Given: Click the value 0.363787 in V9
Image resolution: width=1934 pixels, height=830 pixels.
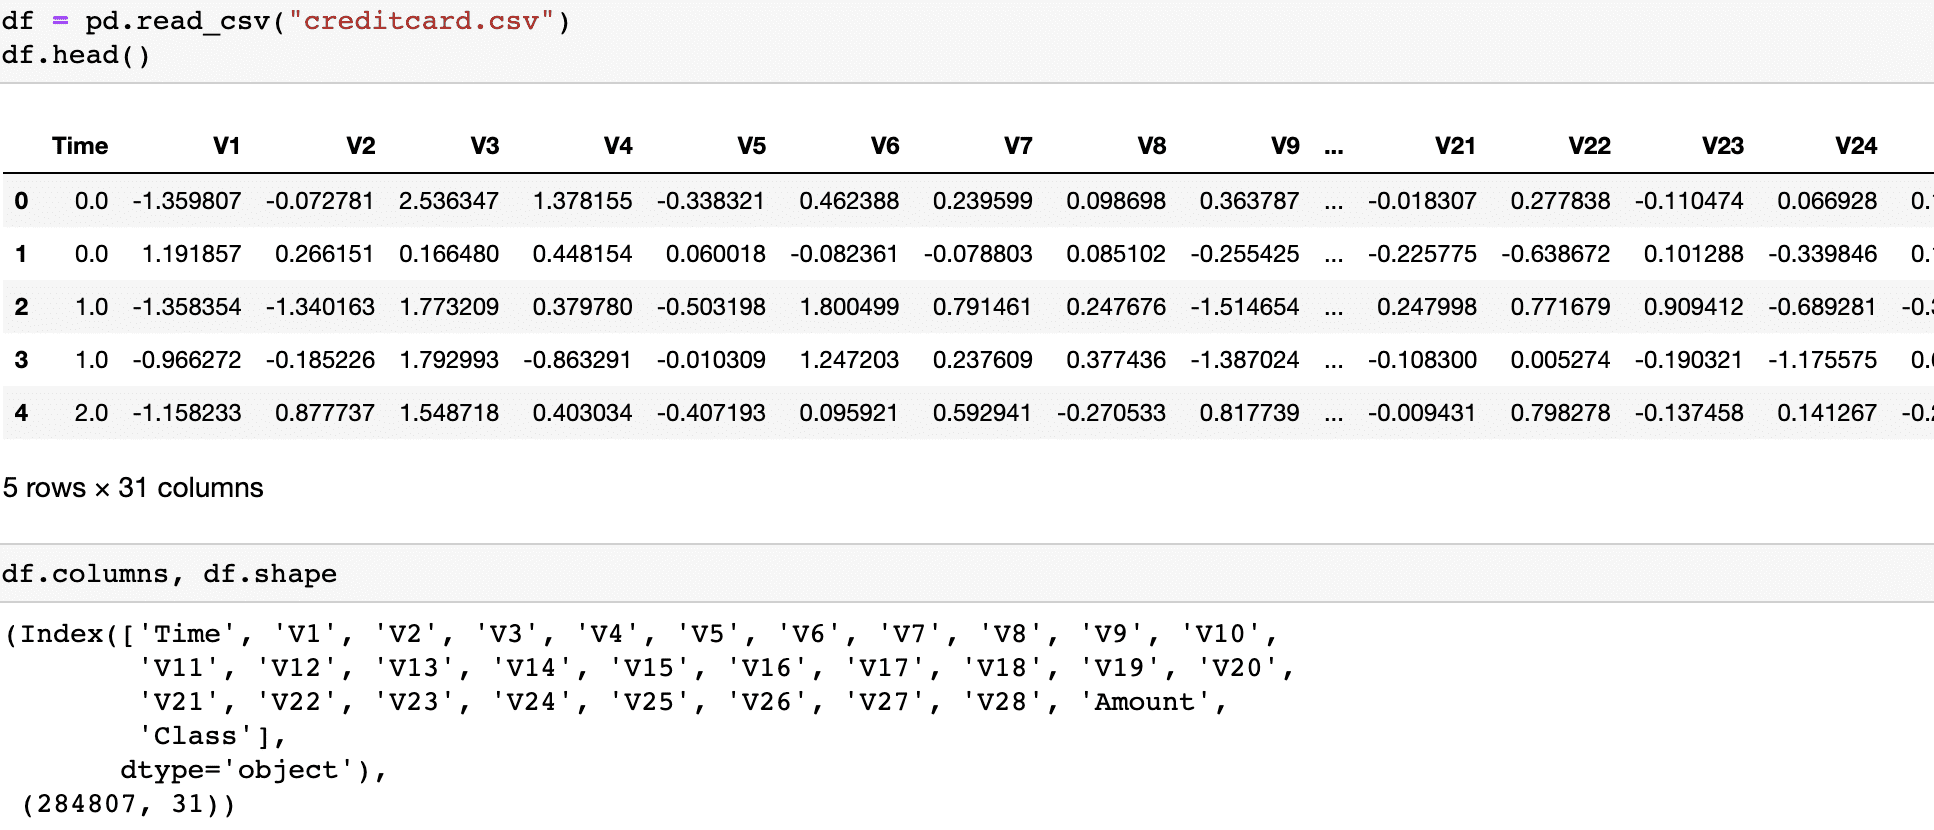Looking at the screenshot, I should [x=1250, y=201].
